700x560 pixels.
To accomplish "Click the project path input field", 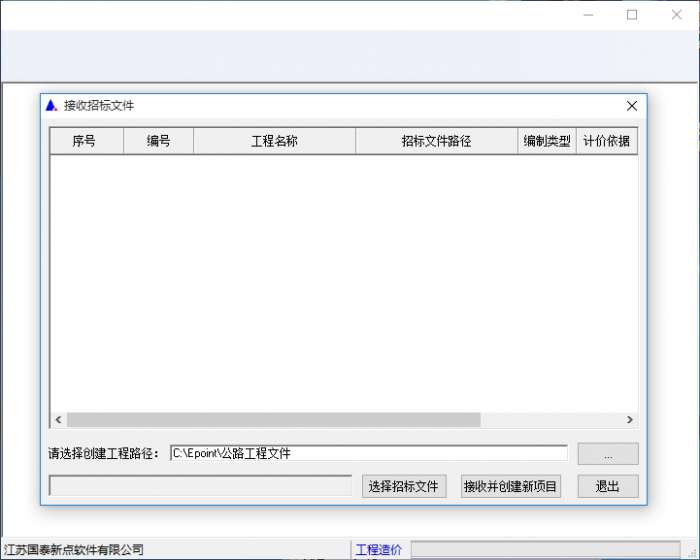I will (369, 453).
